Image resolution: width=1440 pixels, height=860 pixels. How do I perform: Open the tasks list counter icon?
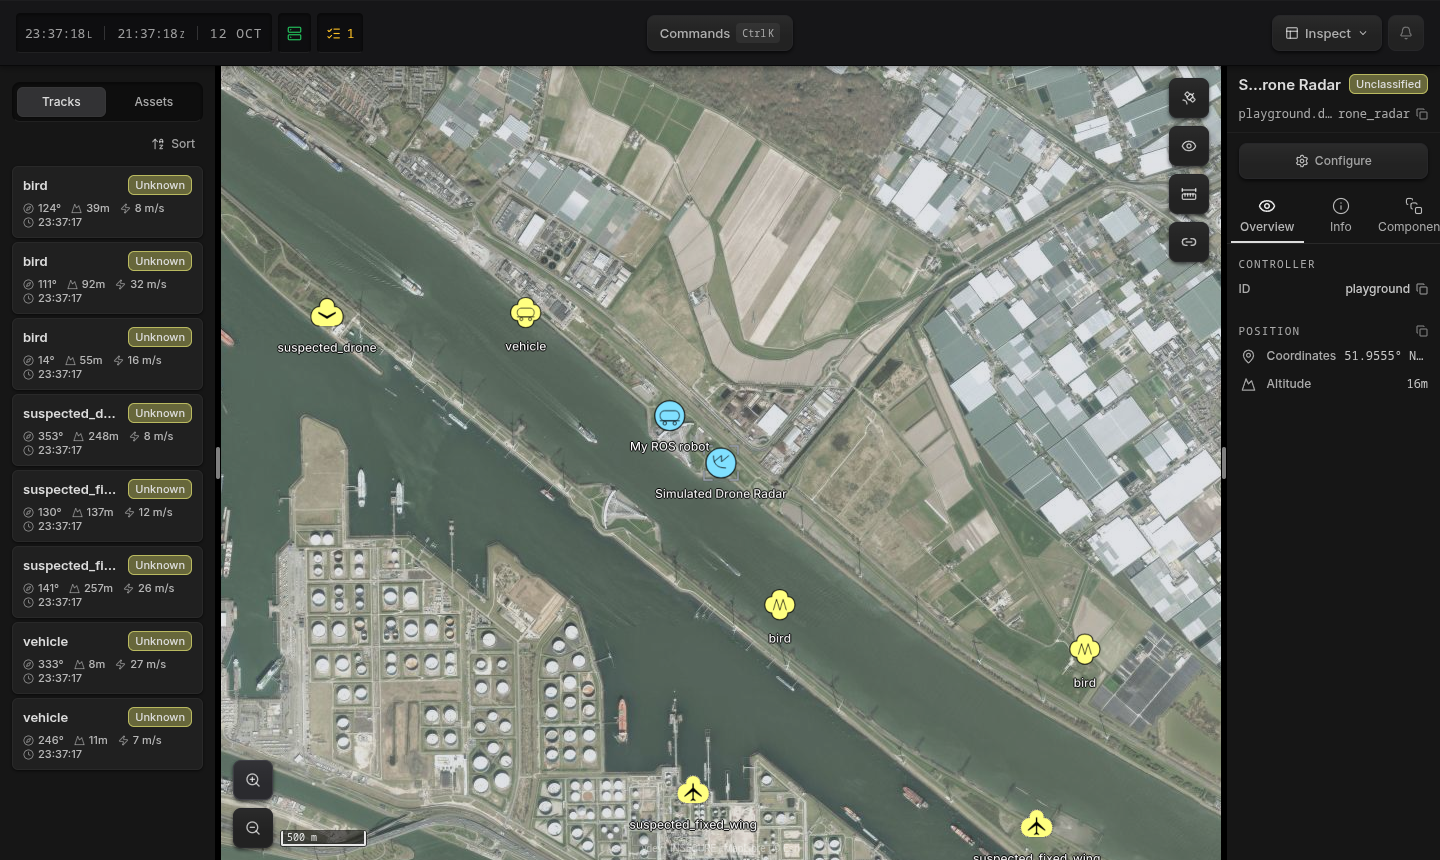[x=340, y=33]
